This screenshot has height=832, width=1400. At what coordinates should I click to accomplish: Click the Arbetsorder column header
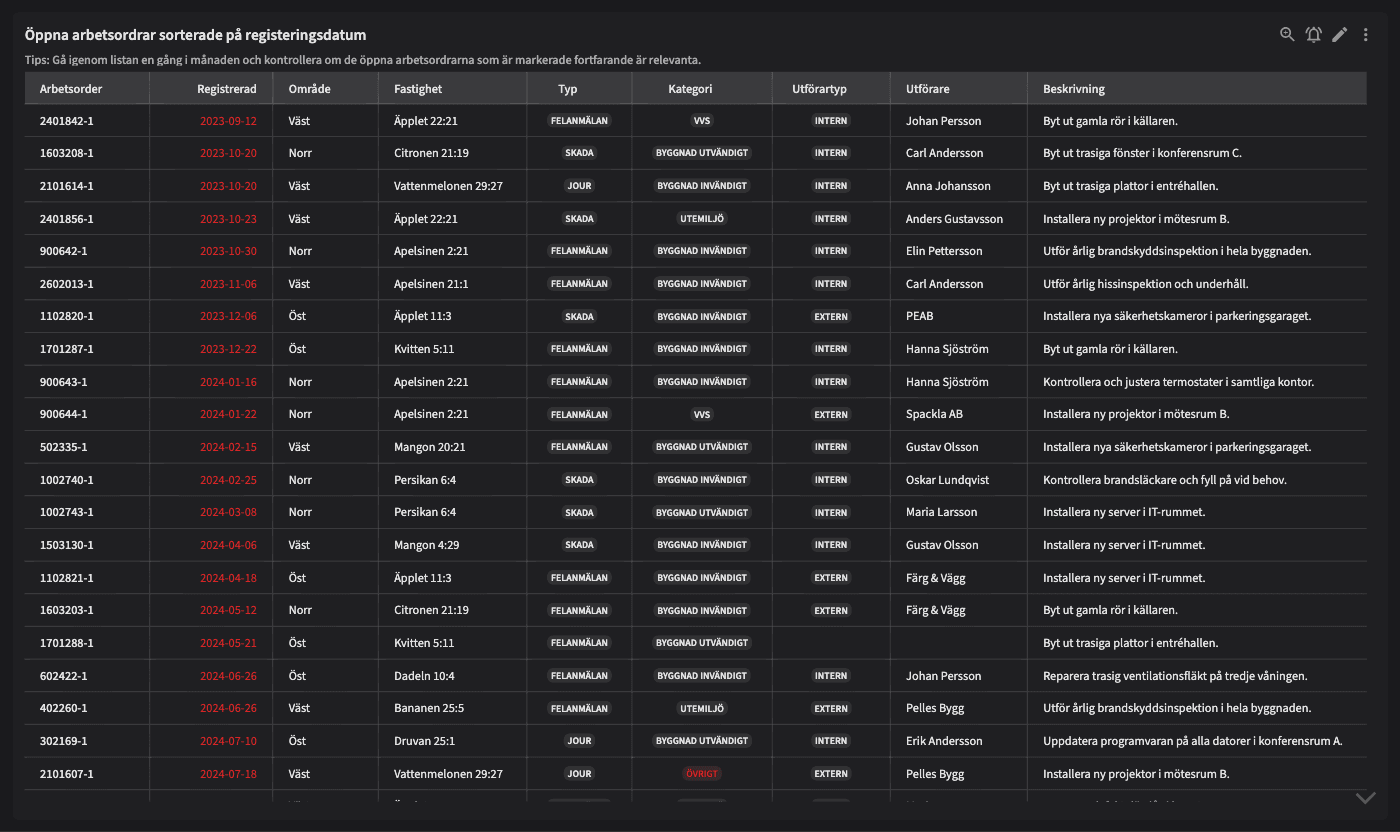(x=71, y=89)
